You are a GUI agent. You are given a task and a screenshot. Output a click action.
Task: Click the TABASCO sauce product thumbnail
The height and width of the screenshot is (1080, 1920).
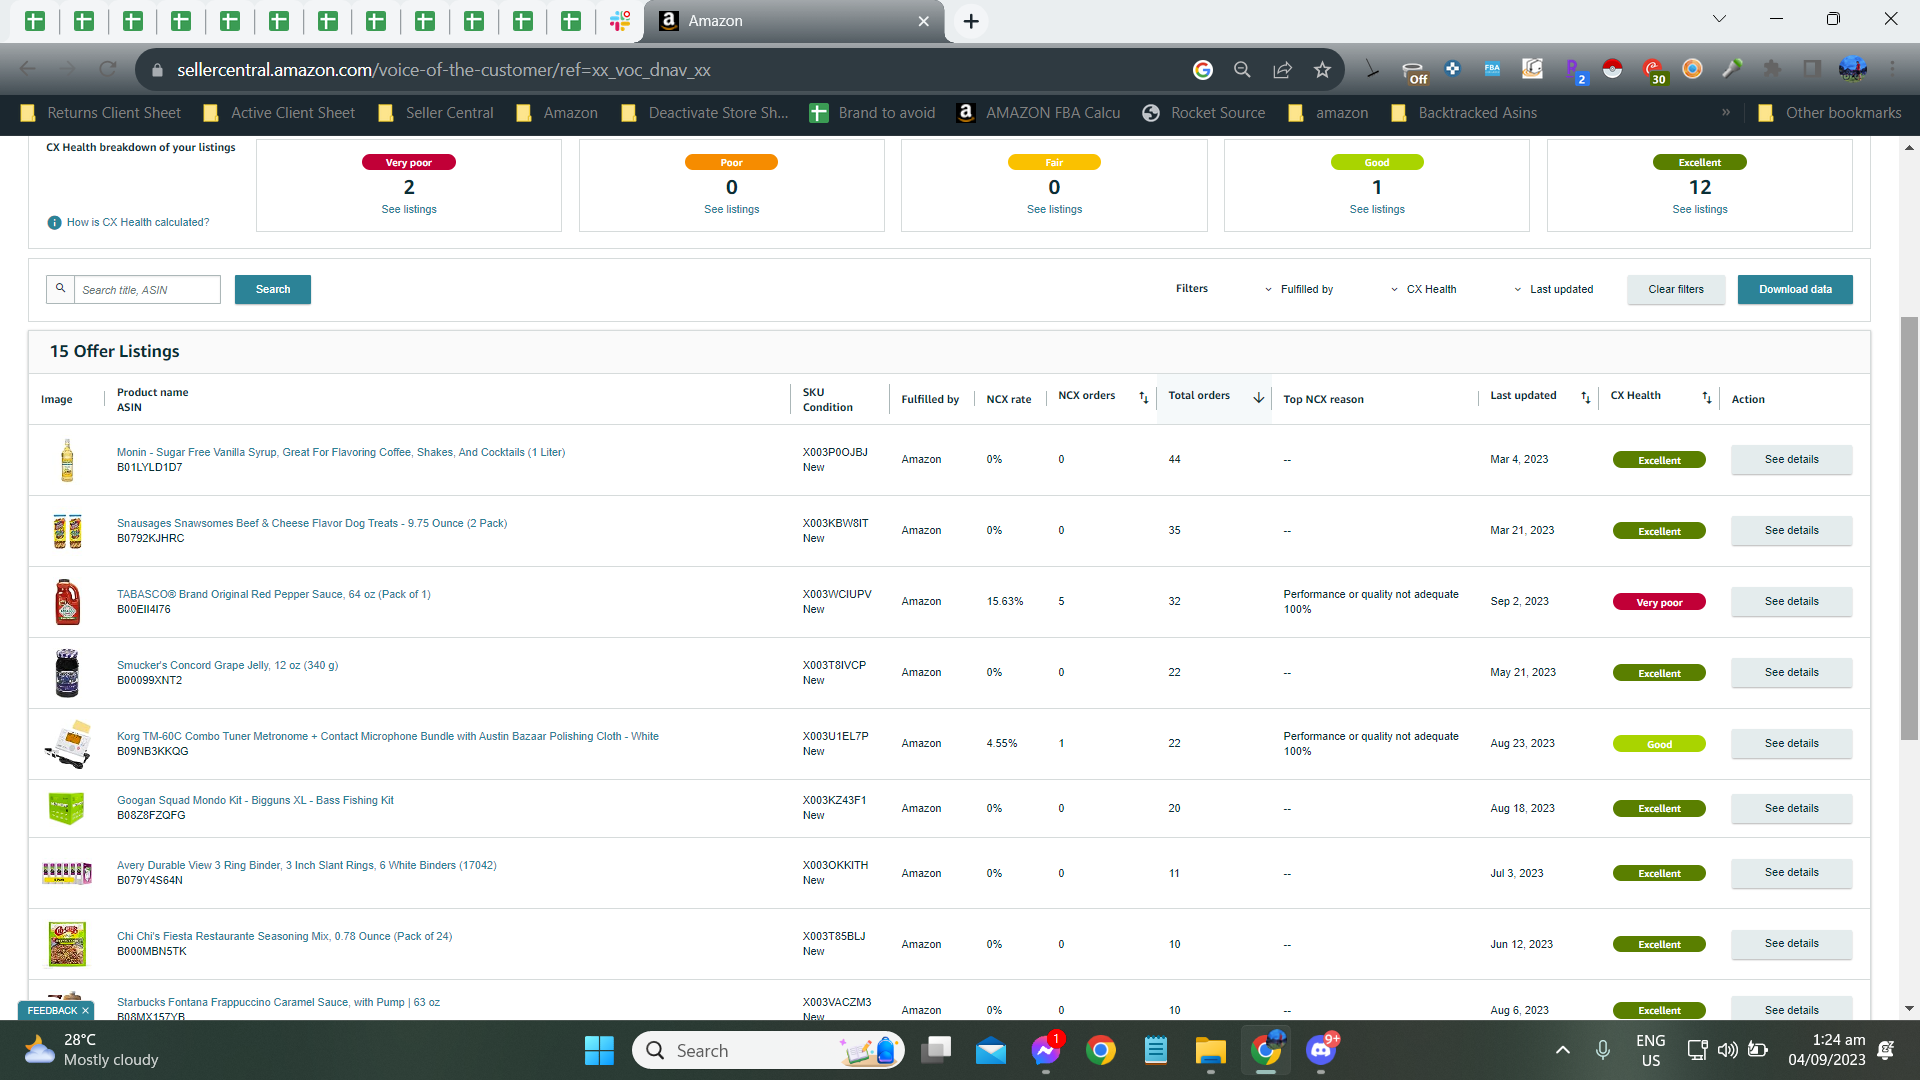(x=67, y=602)
